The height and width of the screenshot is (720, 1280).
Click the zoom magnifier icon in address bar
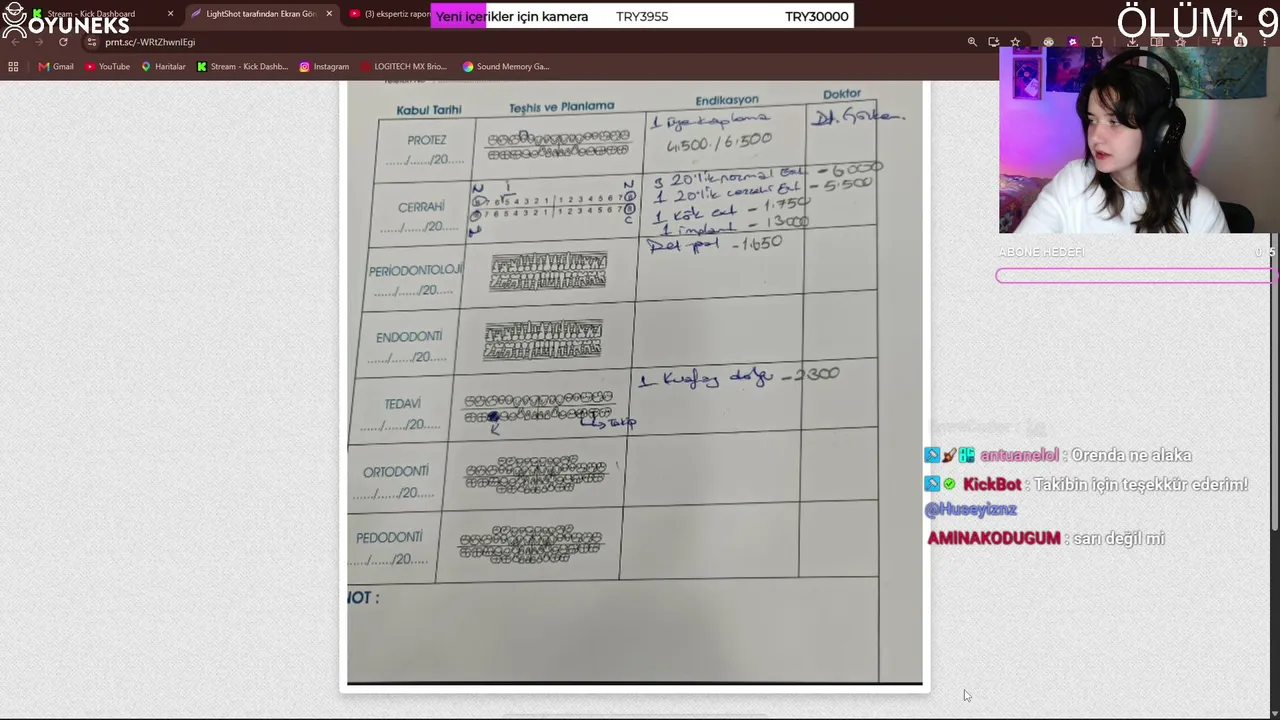972,42
